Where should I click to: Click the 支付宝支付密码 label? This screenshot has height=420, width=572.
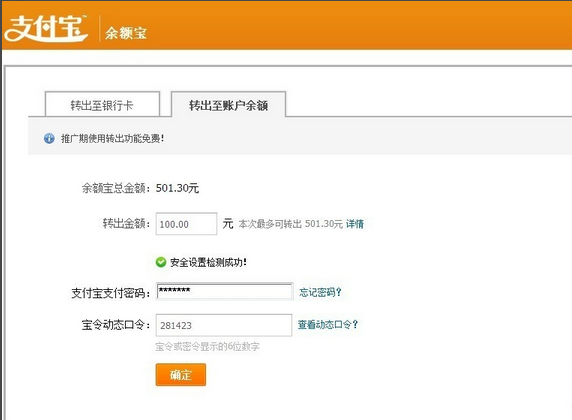(x=111, y=293)
